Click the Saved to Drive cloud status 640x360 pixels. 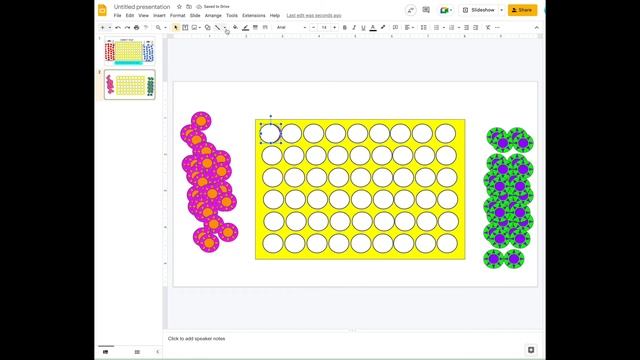(213, 7)
